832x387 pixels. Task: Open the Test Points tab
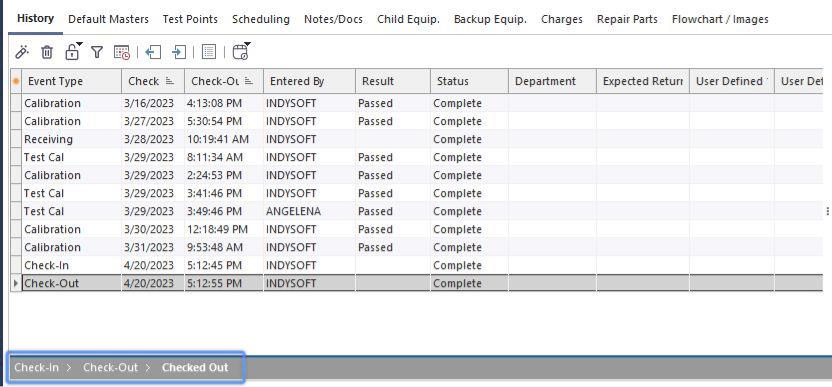[x=190, y=19]
